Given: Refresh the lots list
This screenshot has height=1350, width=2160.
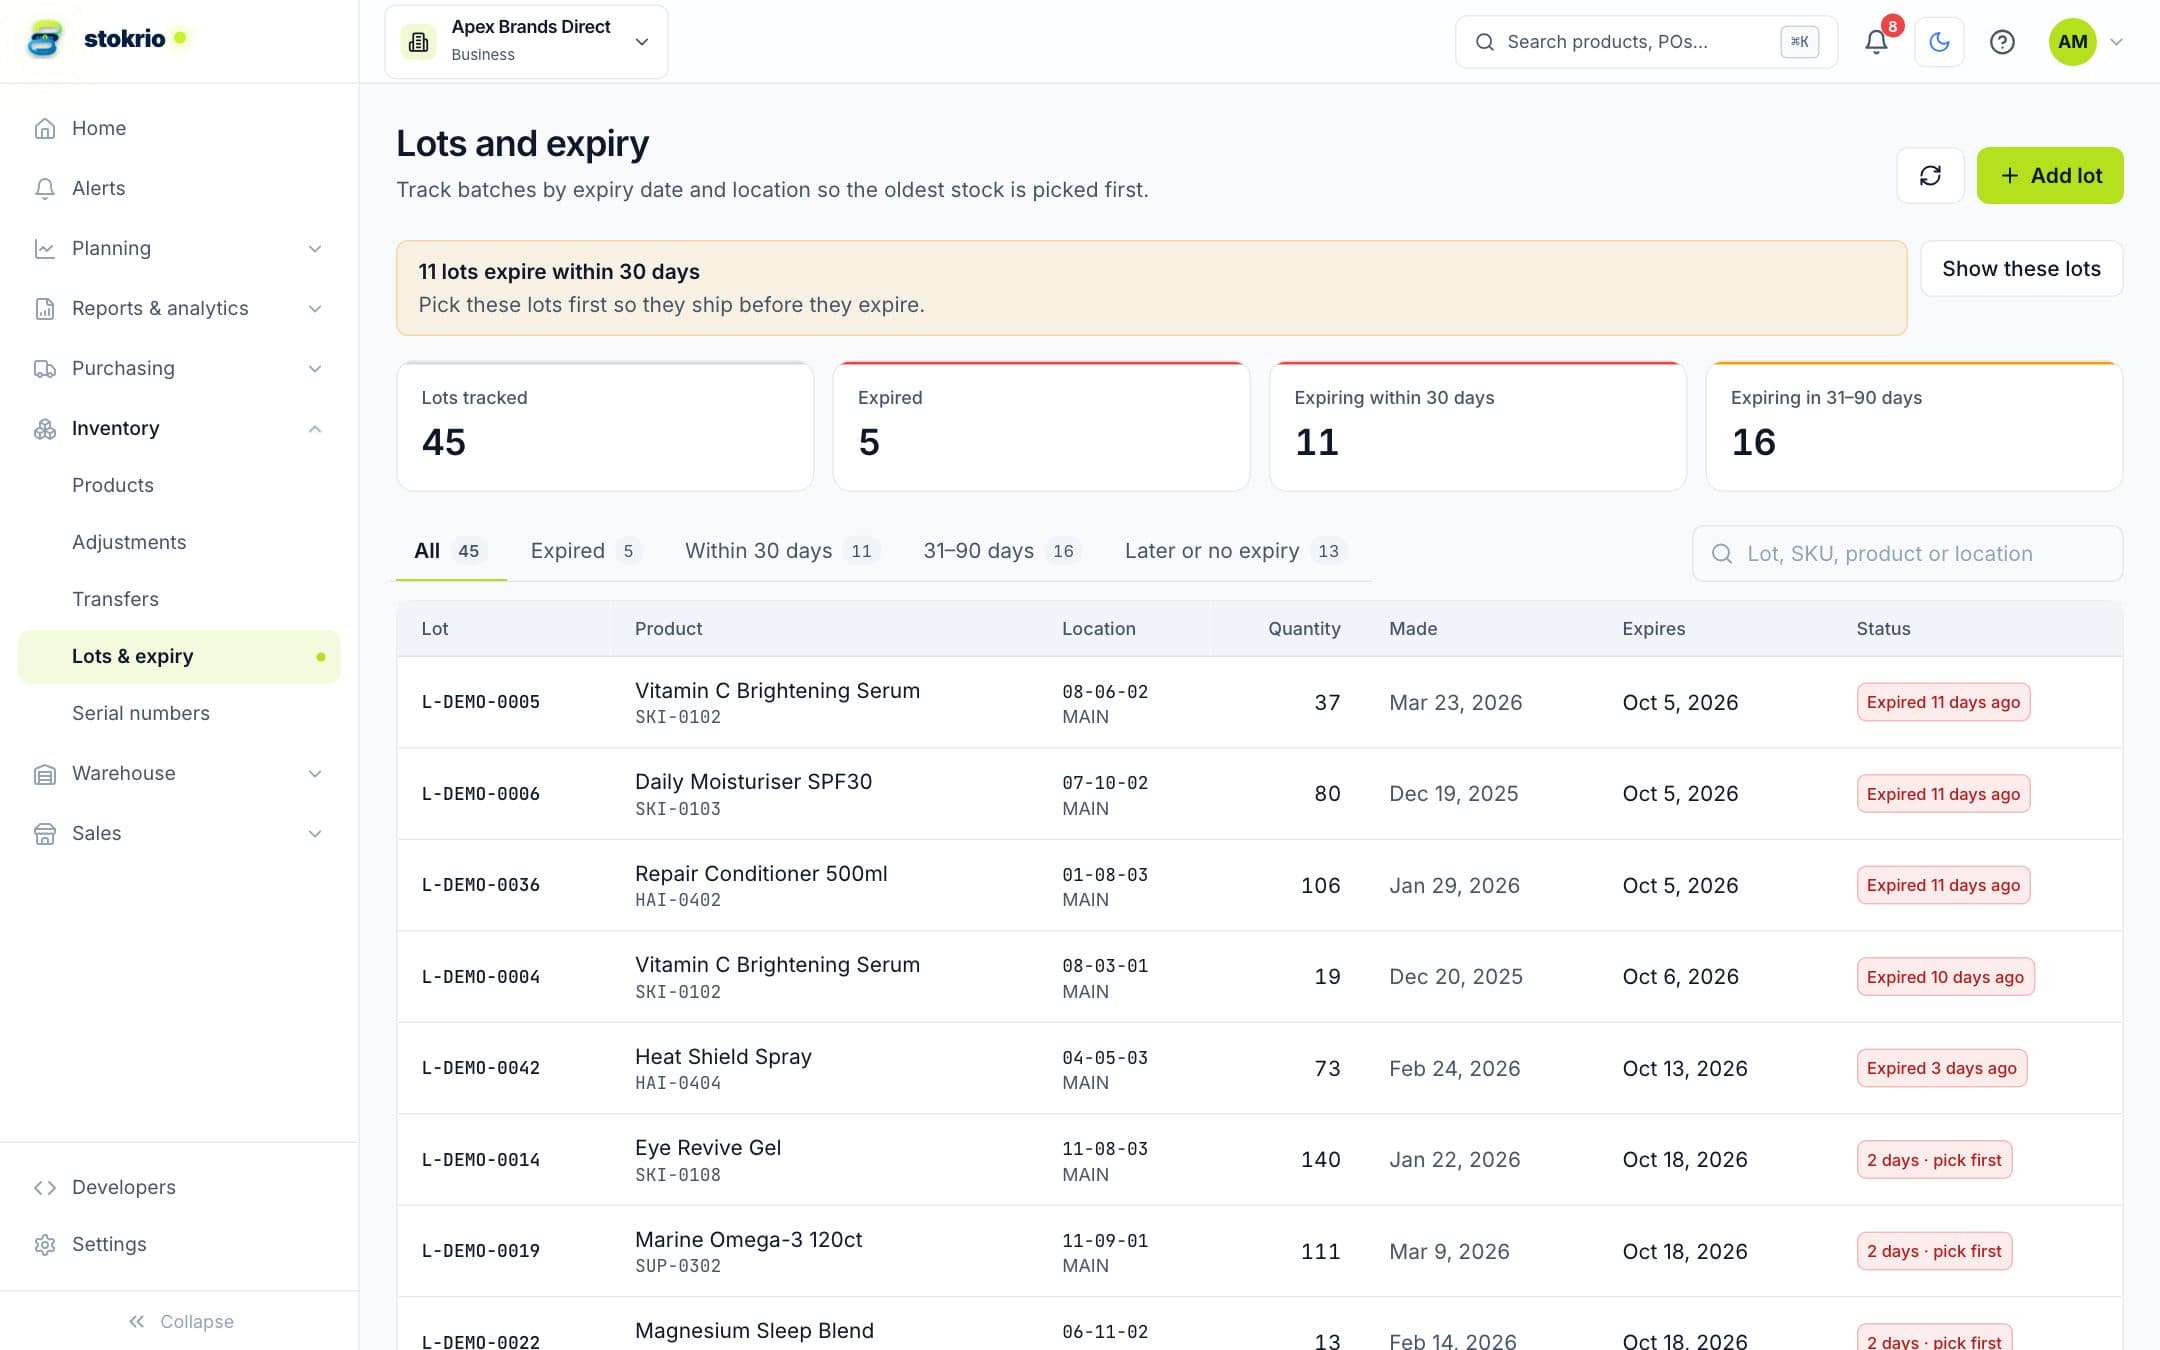Looking at the screenshot, I should pyautogui.click(x=1930, y=176).
